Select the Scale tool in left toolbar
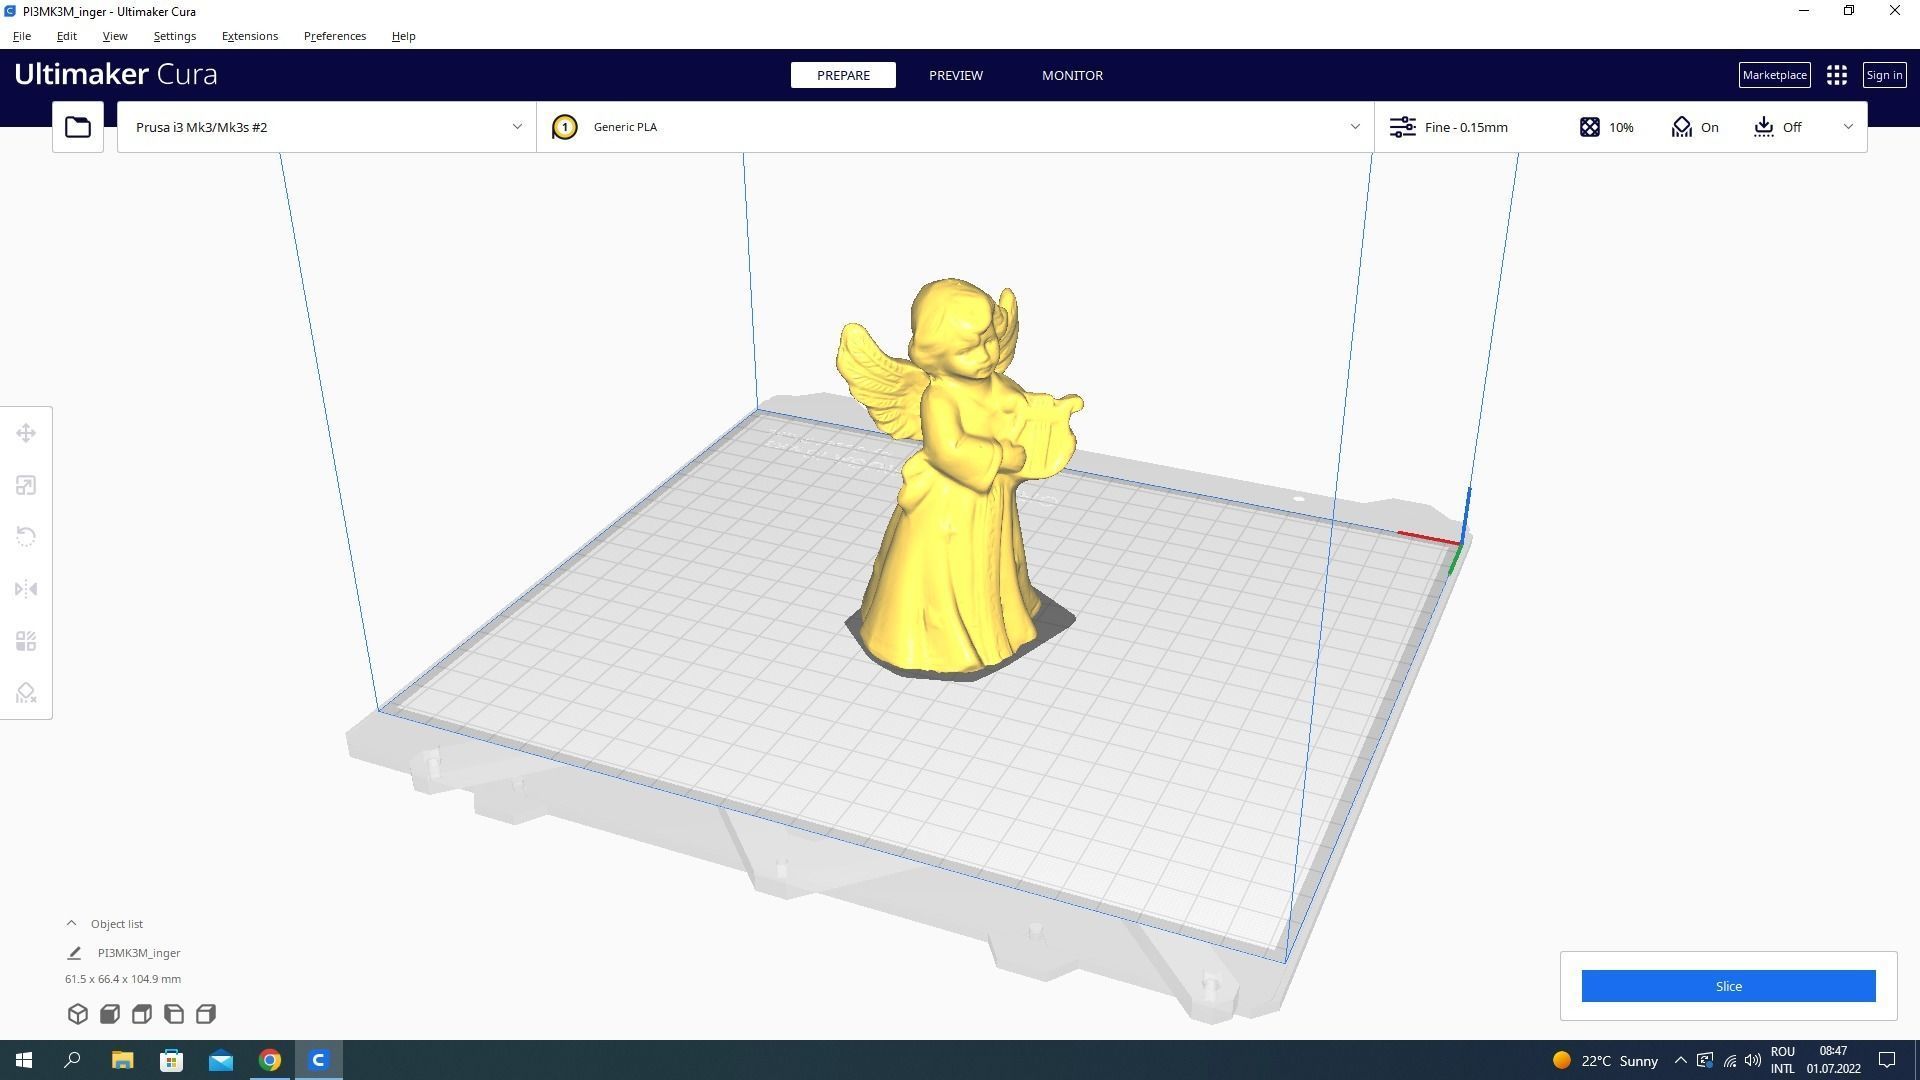The width and height of the screenshot is (1920, 1080). [26, 485]
